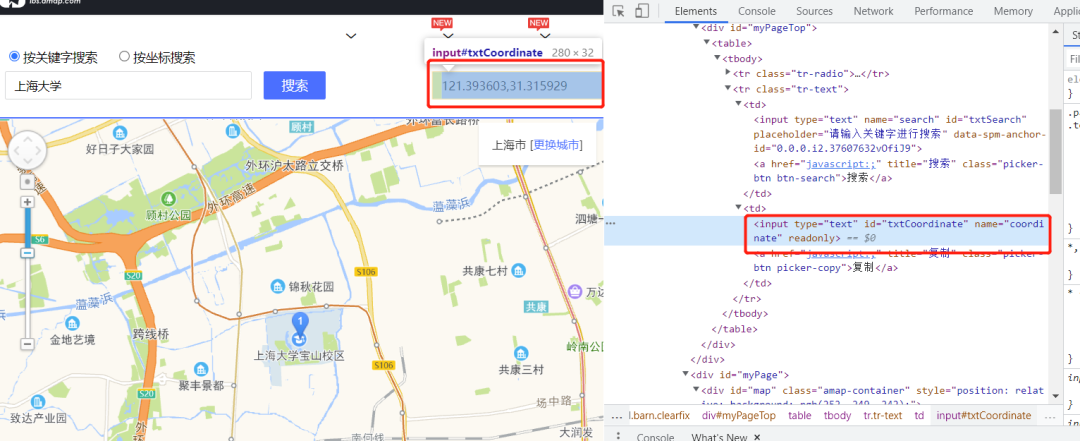Select the 按坐标搜索 radio button
The height and width of the screenshot is (441, 1080).
125,57
